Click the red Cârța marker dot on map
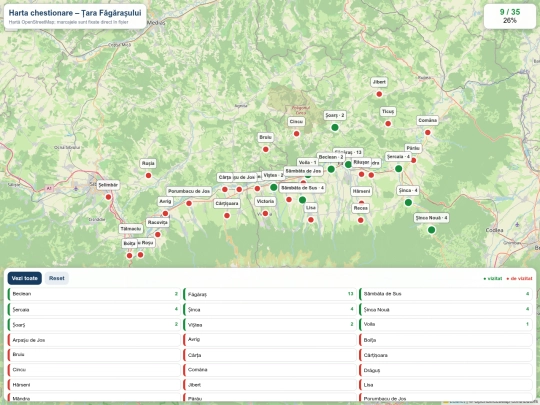The image size is (540, 405). [225, 189]
